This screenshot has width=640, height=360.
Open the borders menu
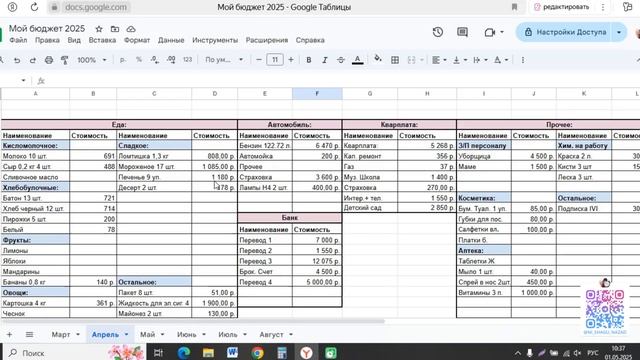click(x=395, y=60)
